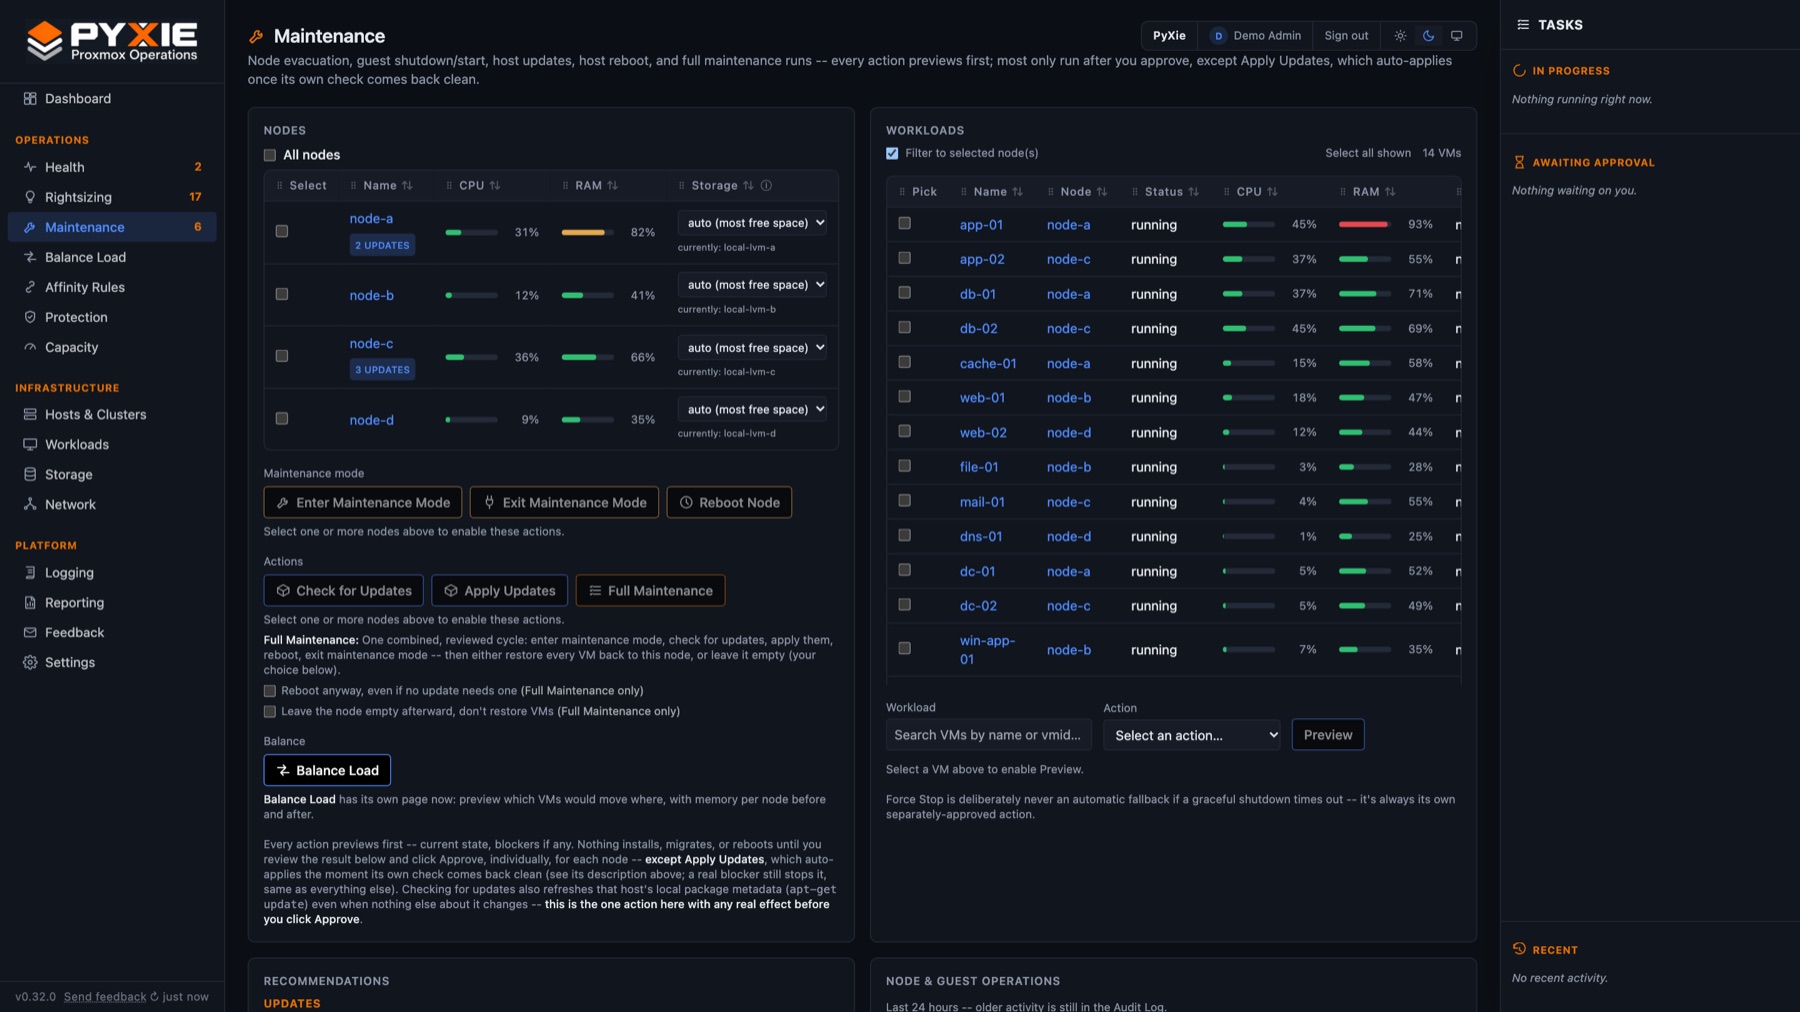Click Enter Maintenance Mode button

click(x=363, y=502)
